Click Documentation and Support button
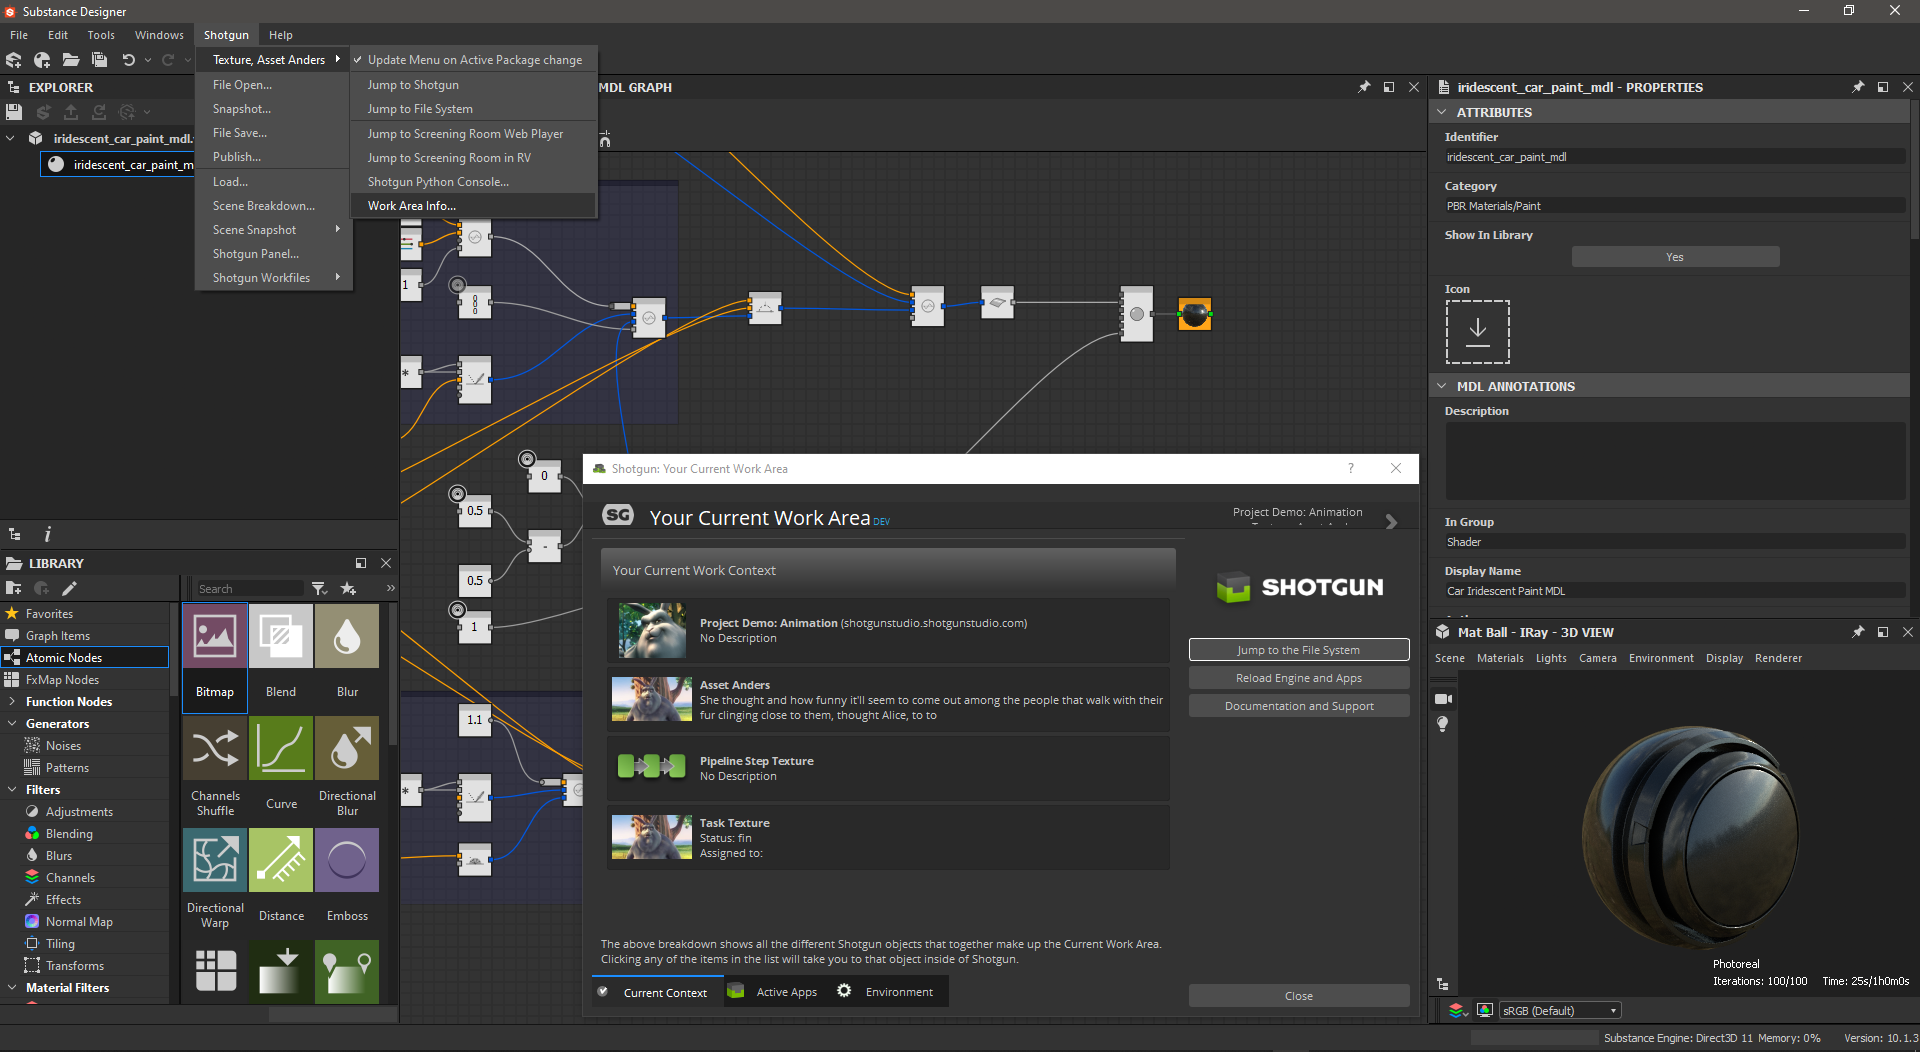Image resolution: width=1920 pixels, height=1052 pixels. point(1298,706)
